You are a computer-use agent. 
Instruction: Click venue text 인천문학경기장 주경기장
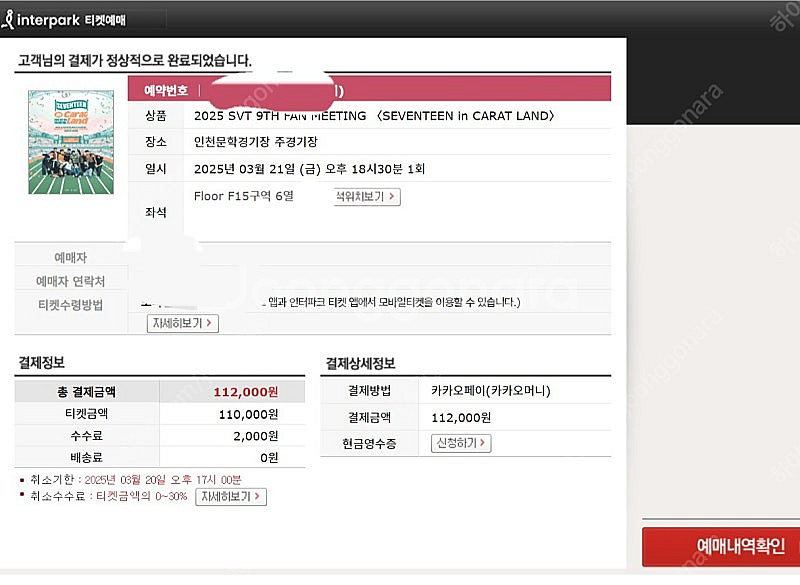click(x=256, y=142)
